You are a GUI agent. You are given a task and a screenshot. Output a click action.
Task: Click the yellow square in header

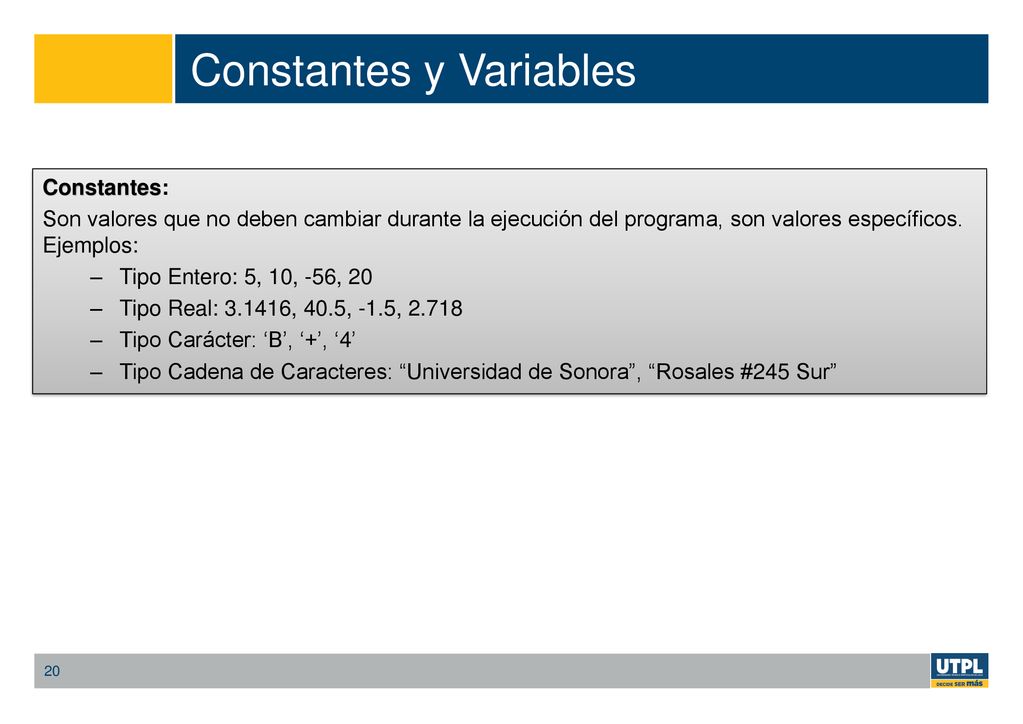tap(103, 68)
